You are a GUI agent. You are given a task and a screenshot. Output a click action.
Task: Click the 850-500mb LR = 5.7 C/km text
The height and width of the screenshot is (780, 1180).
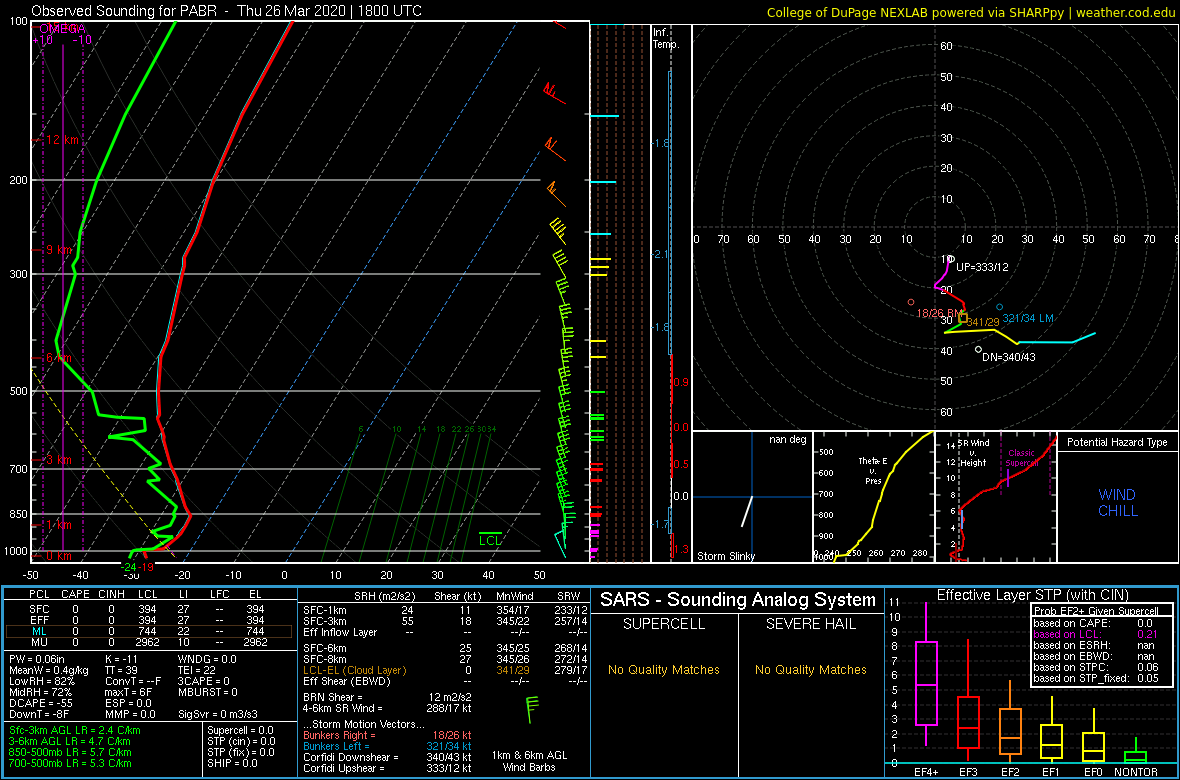(x=71, y=752)
